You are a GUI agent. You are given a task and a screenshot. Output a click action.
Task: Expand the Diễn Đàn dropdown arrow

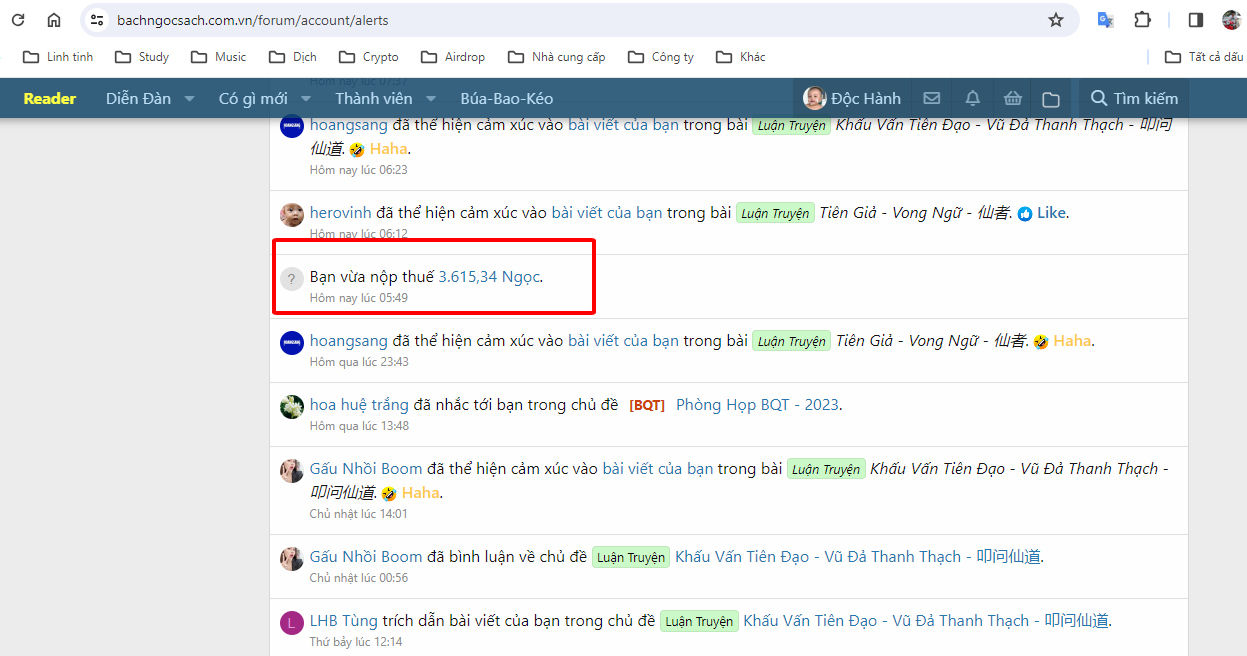(x=189, y=99)
